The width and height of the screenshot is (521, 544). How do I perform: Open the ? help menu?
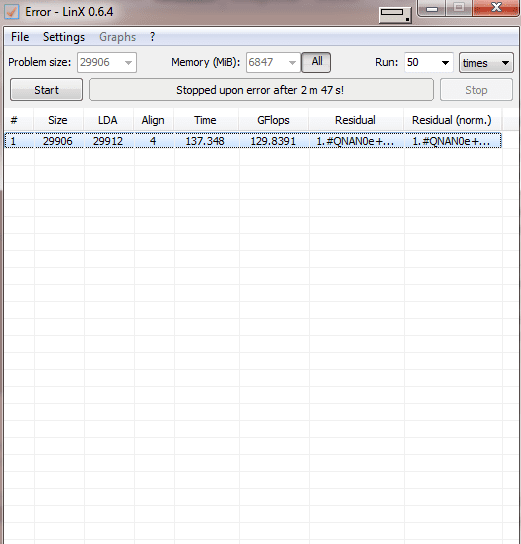(x=153, y=37)
